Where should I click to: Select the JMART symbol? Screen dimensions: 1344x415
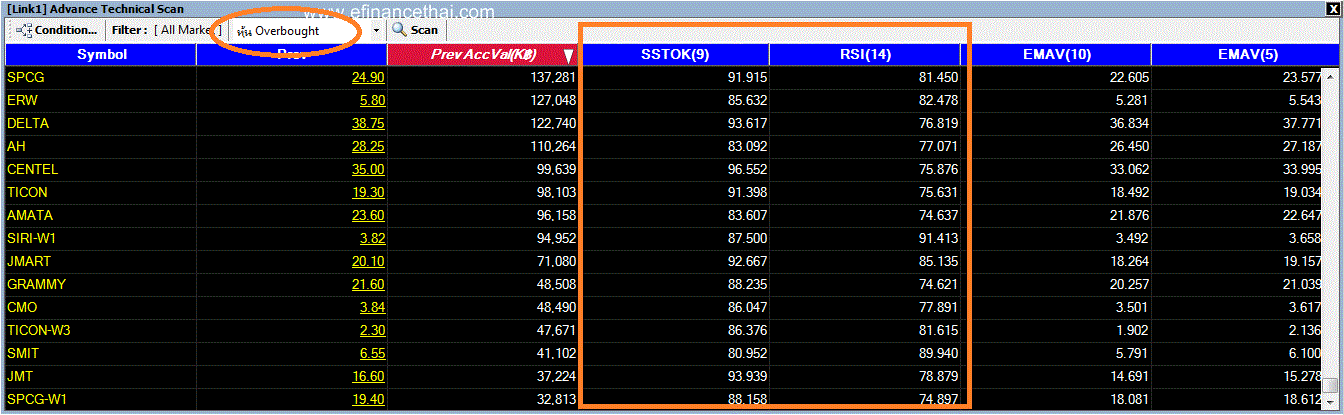pos(30,261)
